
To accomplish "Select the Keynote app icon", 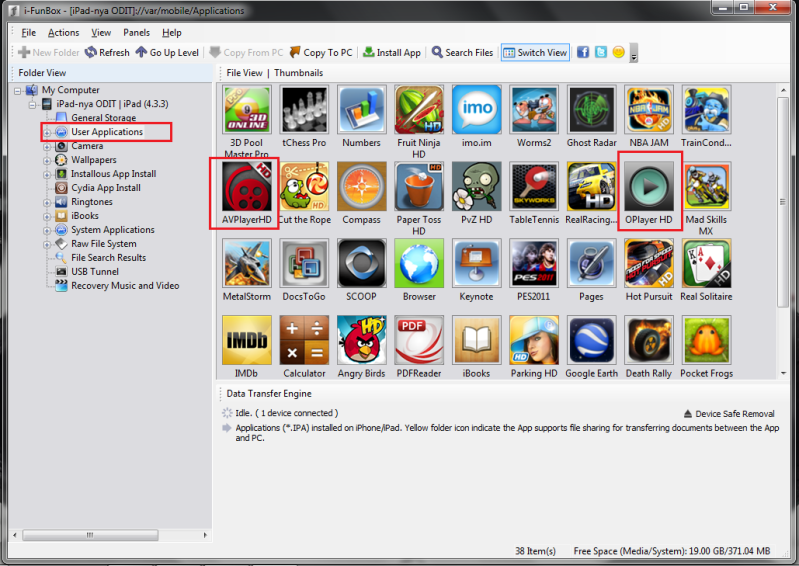I will coord(476,263).
